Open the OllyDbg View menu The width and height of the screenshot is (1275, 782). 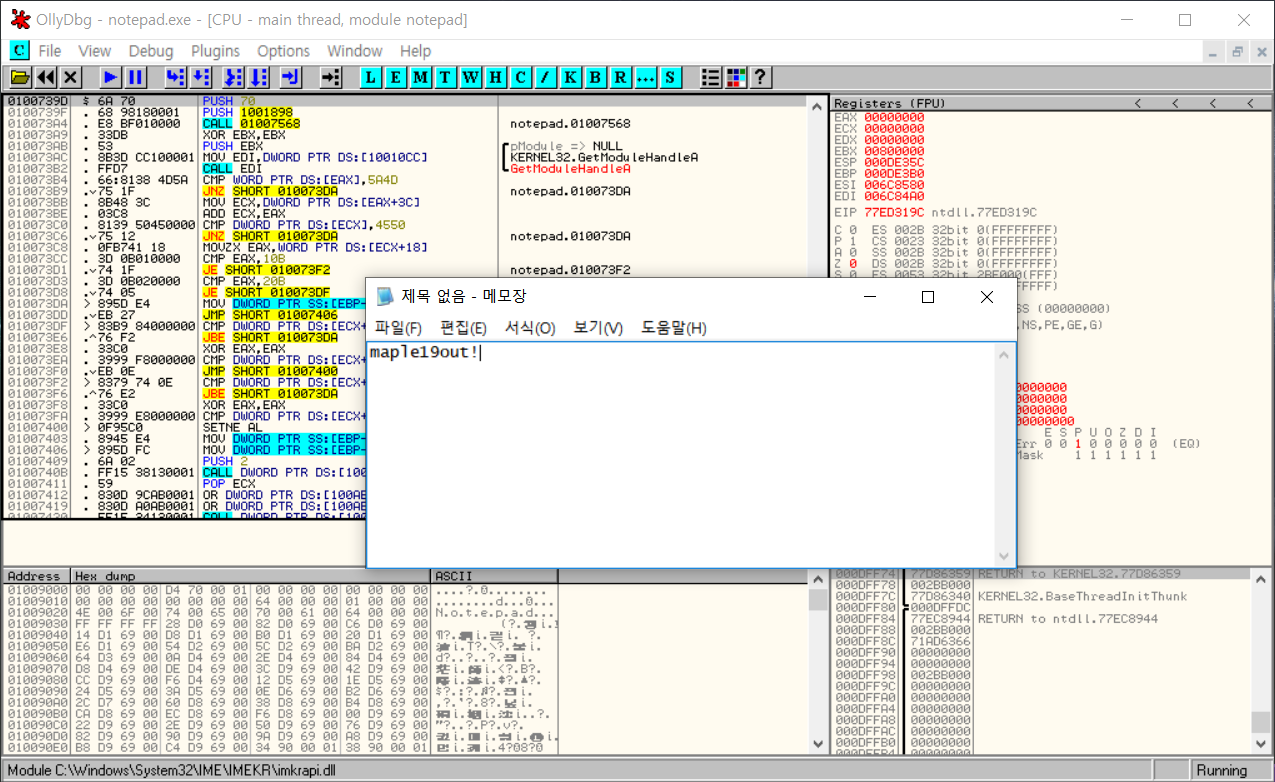click(x=95, y=51)
